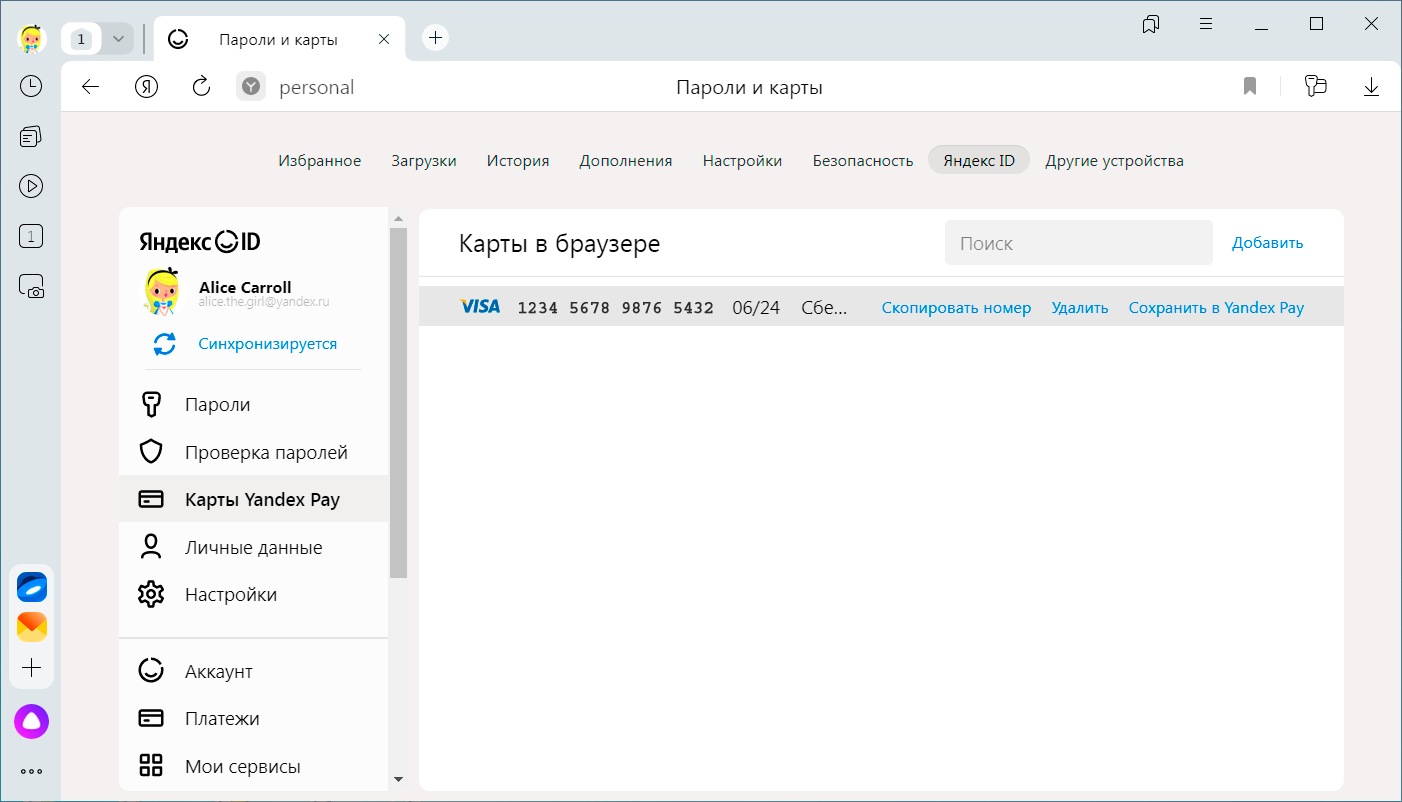Screen dimensions: 1402x802
Task: Open bookmarks panel icon in title bar
Action: tap(1151, 24)
